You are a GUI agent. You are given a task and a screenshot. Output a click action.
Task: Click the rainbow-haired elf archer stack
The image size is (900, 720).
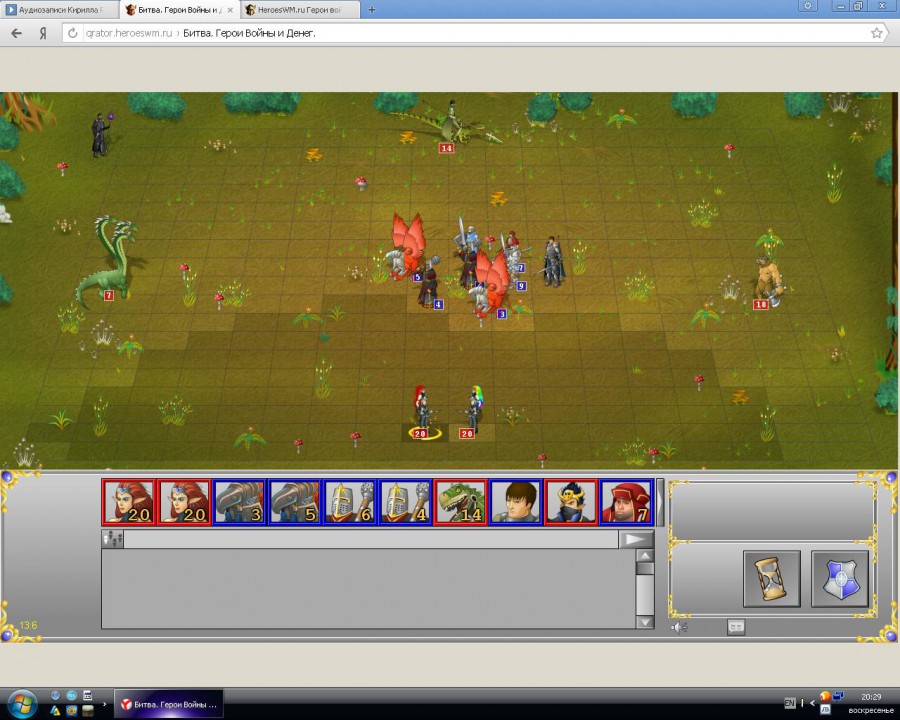click(x=472, y=411)
